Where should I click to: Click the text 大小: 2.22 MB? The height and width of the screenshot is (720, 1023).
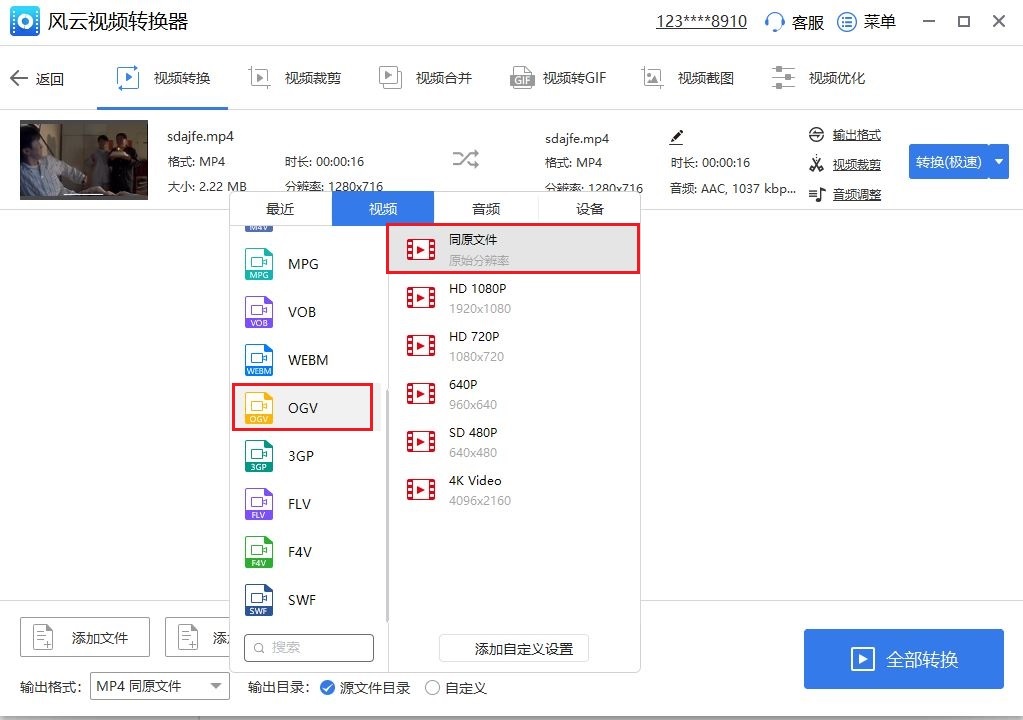[207, 187]
